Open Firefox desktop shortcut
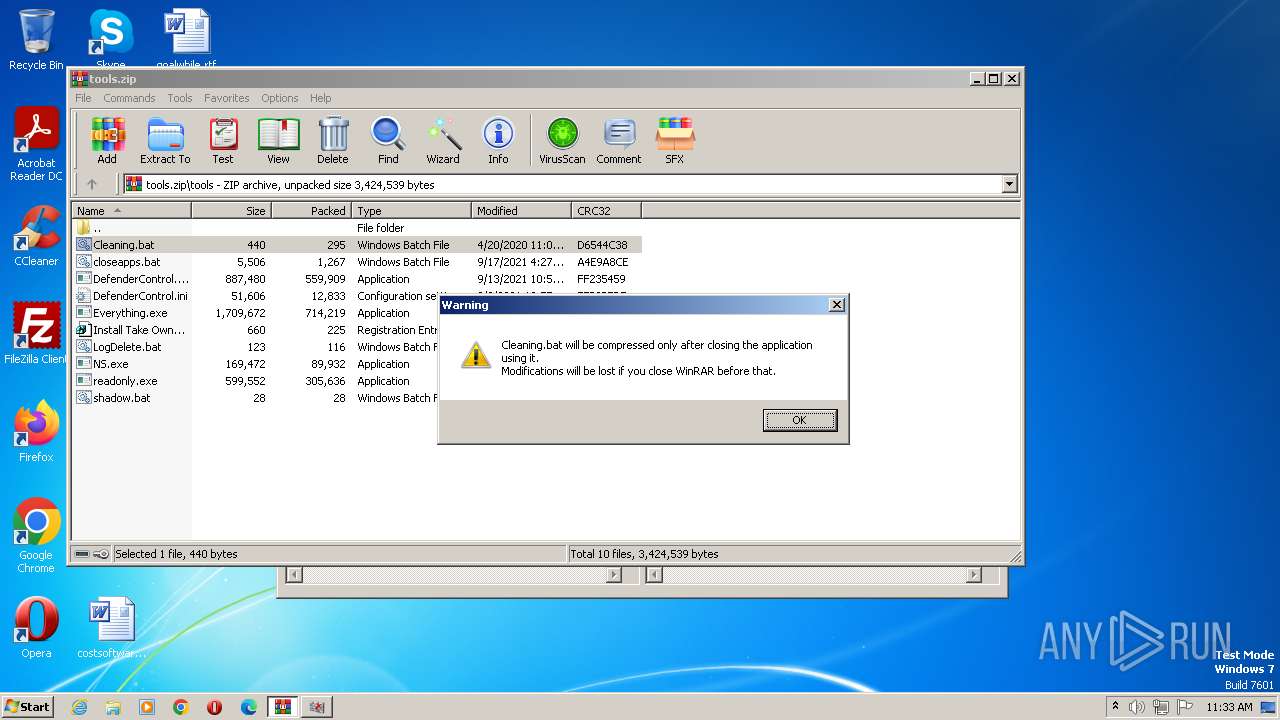Viewport: 1280px width, 720px height. (x=36, y=432)
